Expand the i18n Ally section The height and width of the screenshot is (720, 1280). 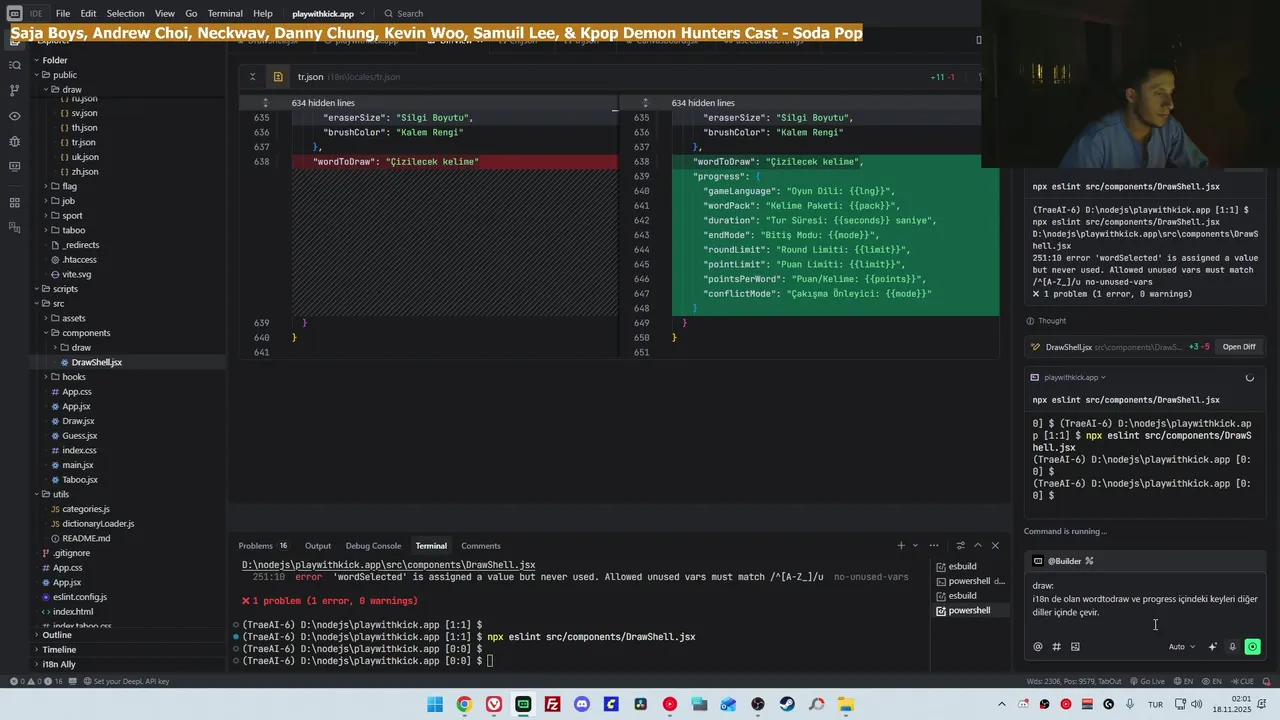59,664
